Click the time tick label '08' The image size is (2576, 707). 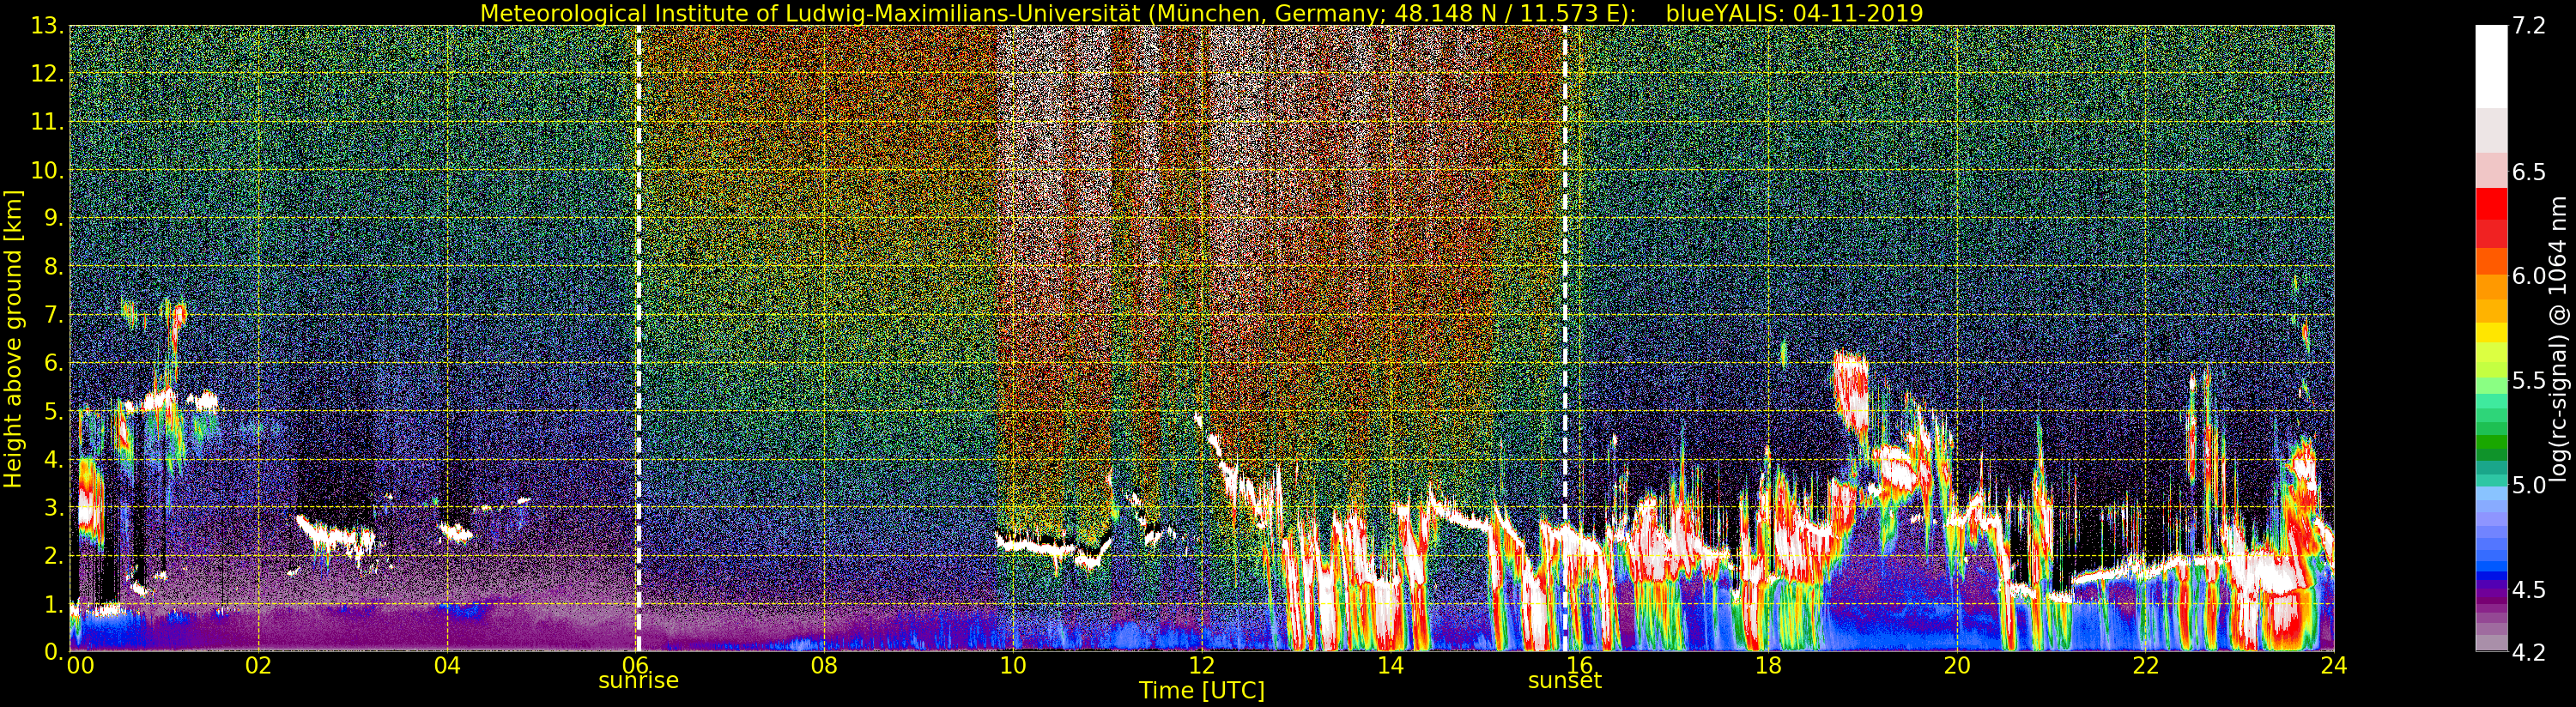[x=824, y=666]
